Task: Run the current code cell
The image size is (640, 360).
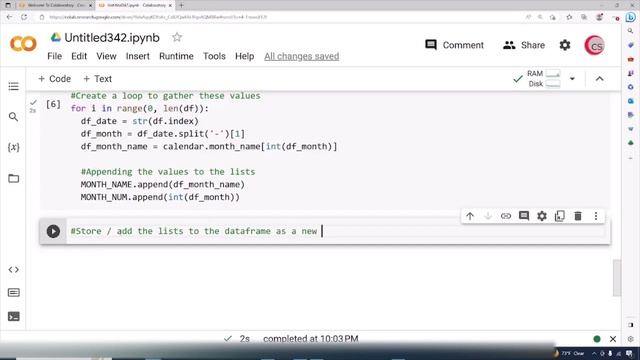Action: 53,231
